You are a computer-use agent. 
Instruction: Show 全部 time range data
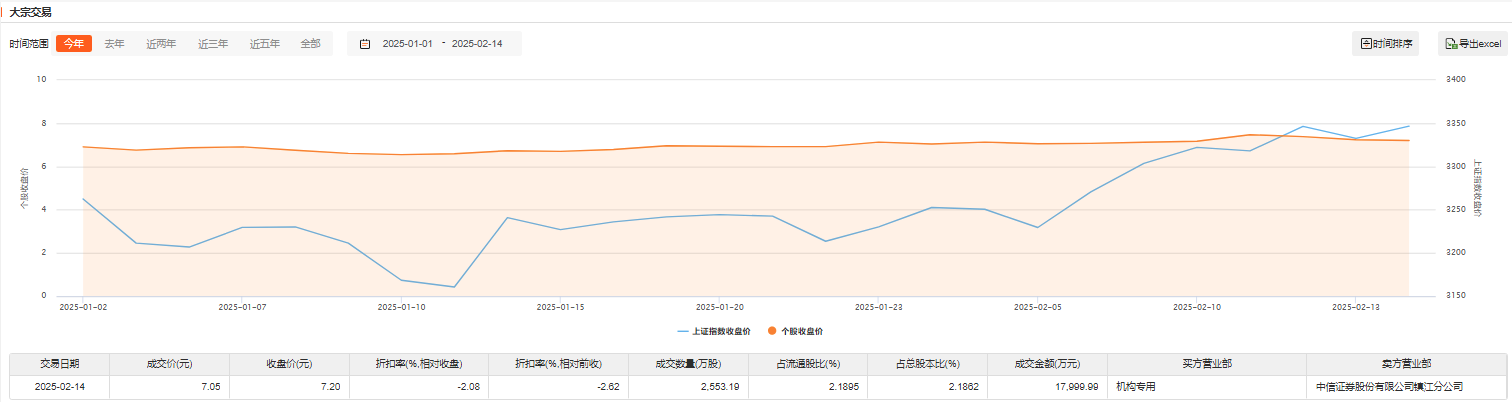[311, 44]
